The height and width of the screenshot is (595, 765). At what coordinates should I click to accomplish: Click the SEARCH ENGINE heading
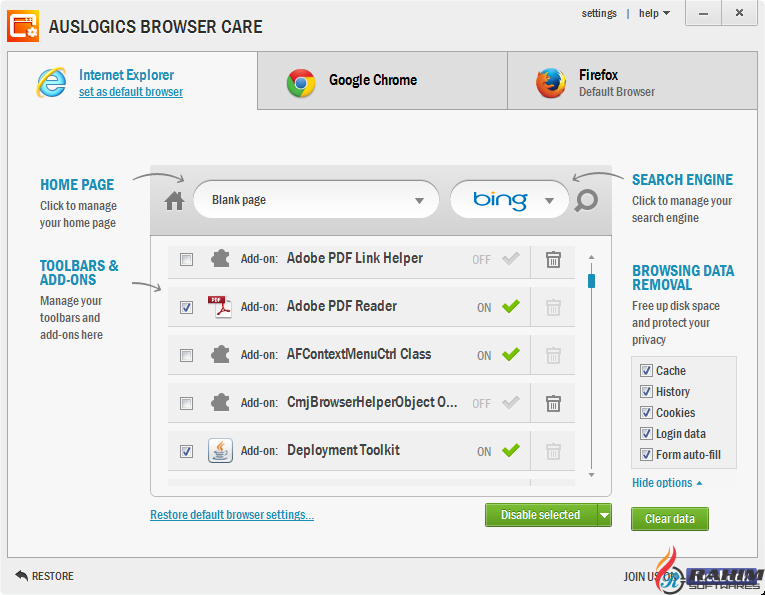[682, 180]
